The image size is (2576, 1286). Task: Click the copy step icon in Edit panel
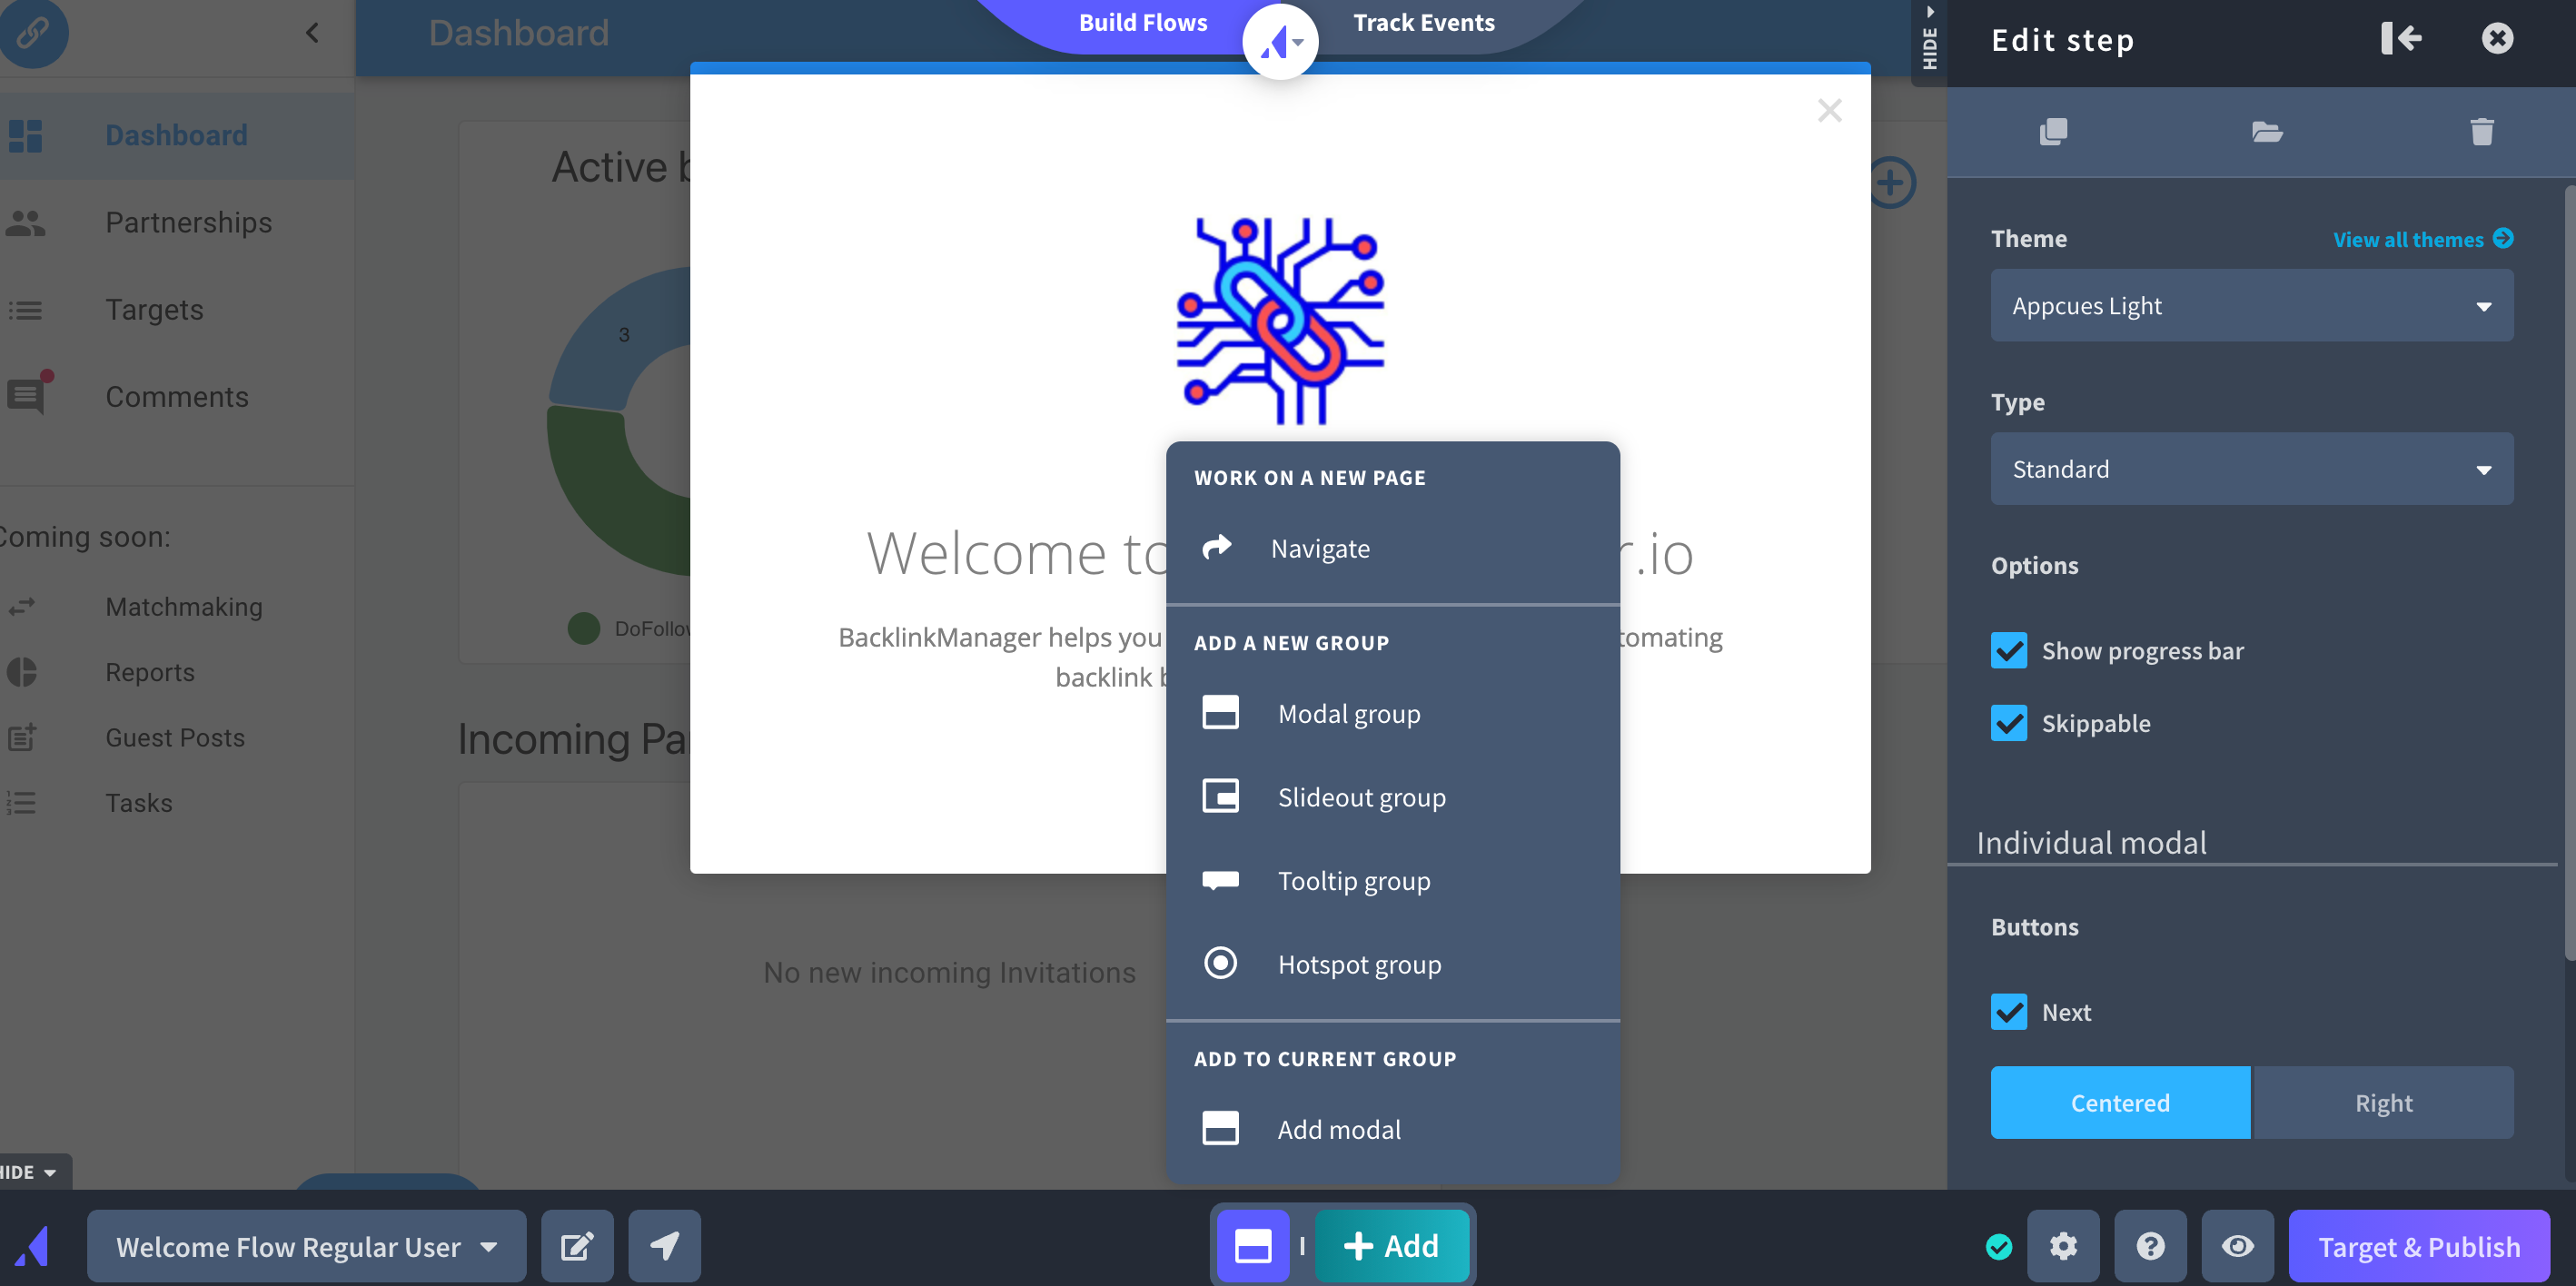[x=2052, y=132]
